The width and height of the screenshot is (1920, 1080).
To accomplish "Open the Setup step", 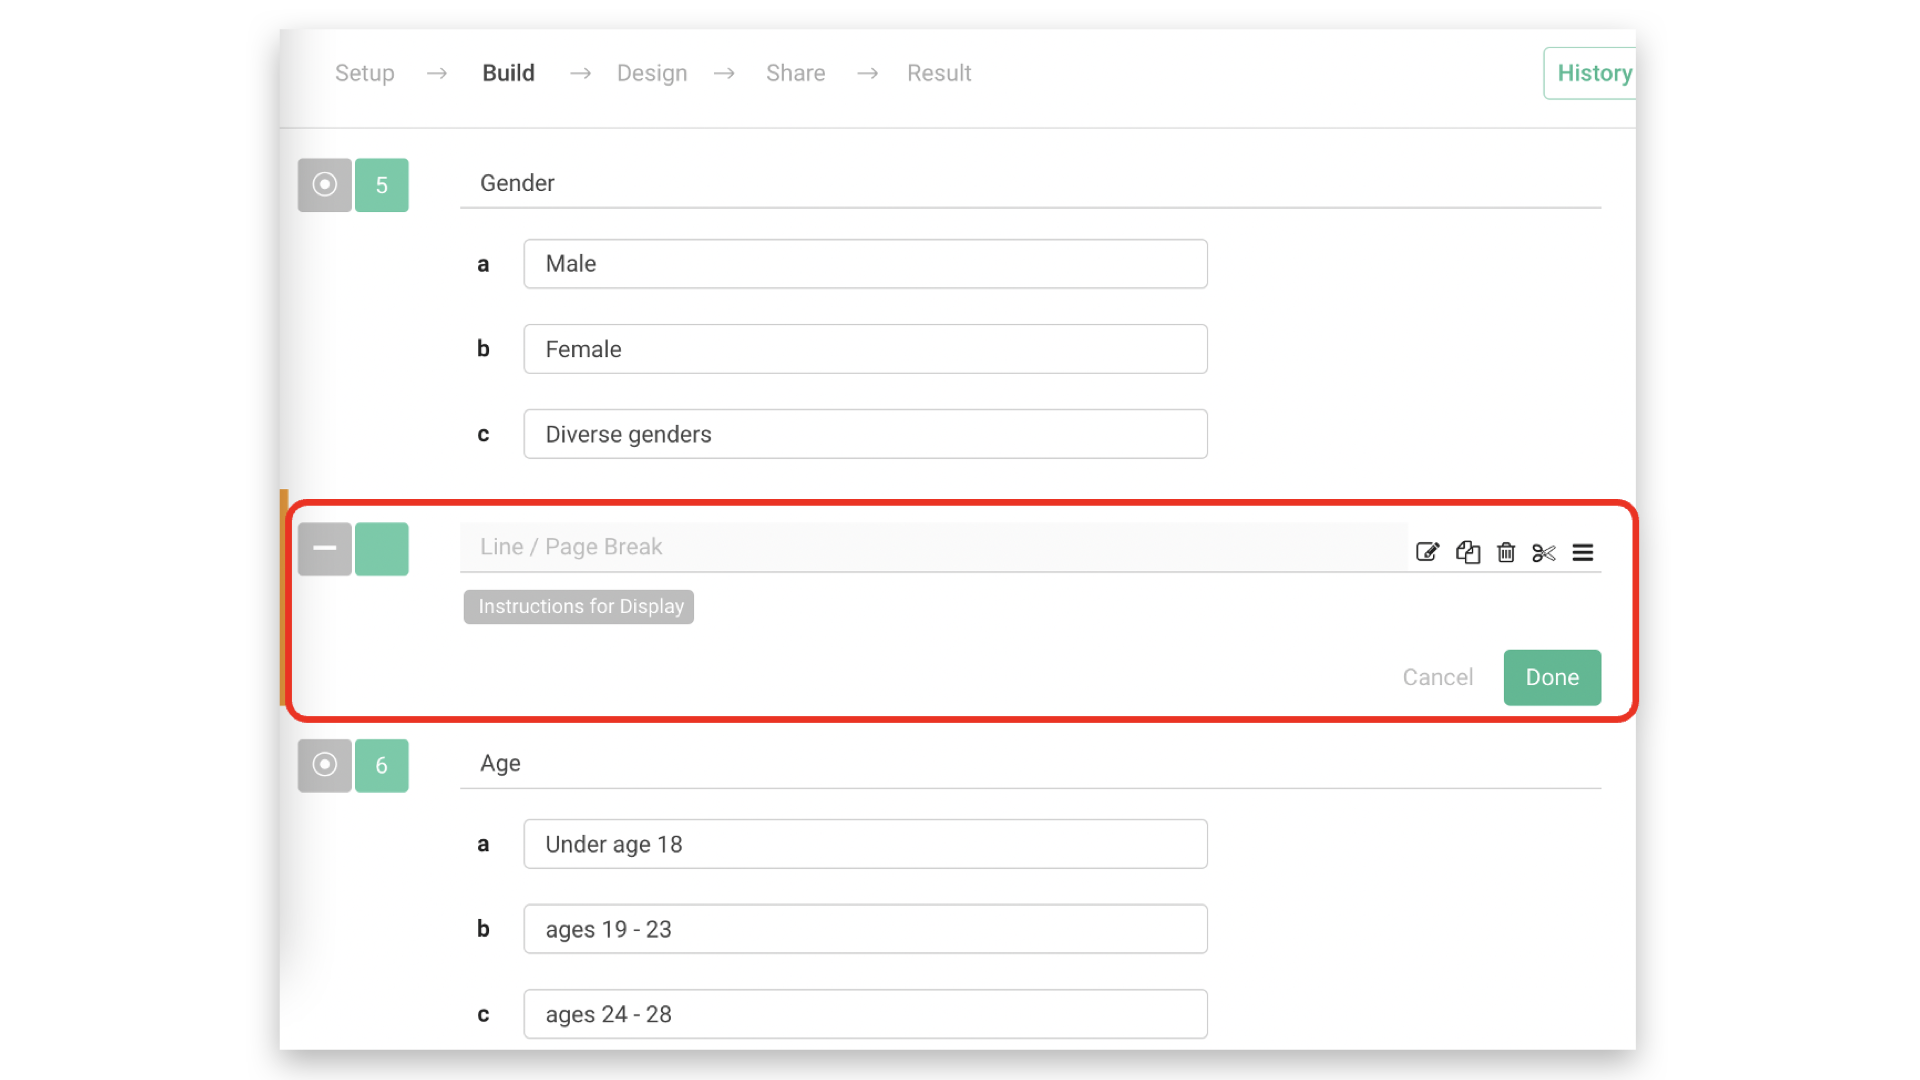I will pyautogui.click(x=364, y=73).
